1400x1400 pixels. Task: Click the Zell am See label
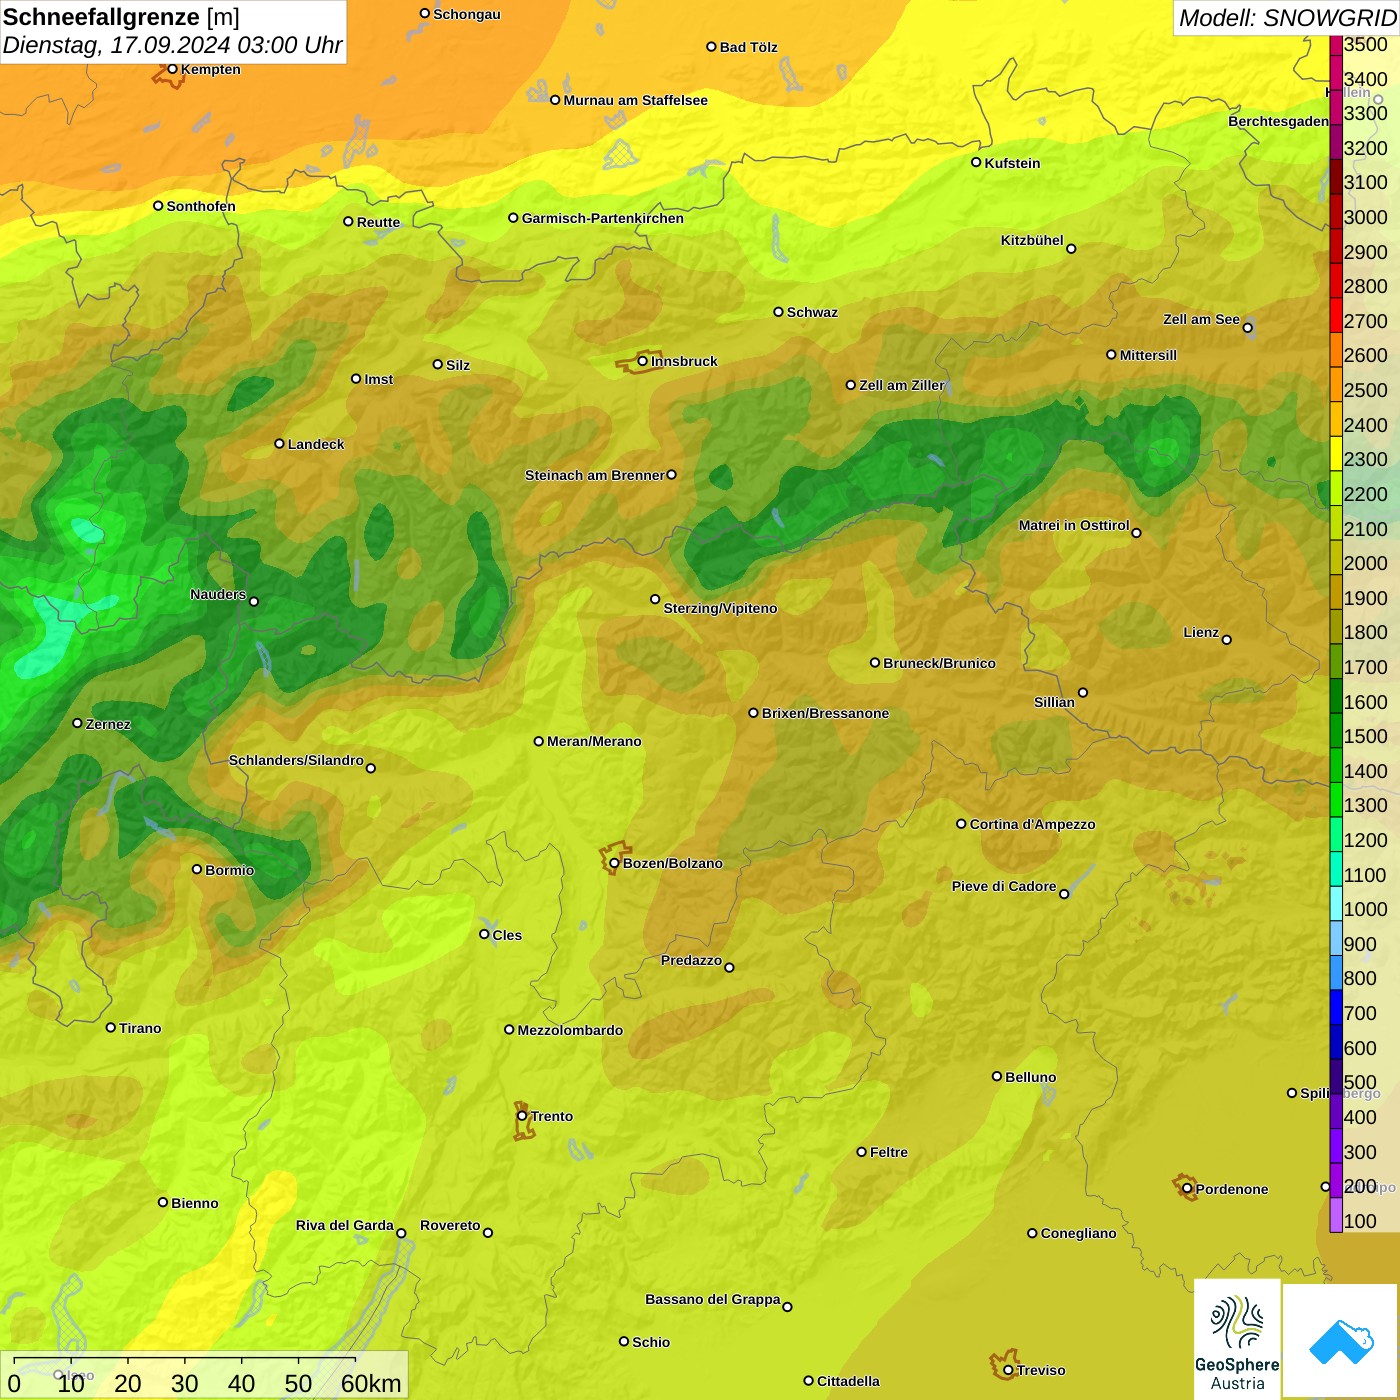point(1201,319)
